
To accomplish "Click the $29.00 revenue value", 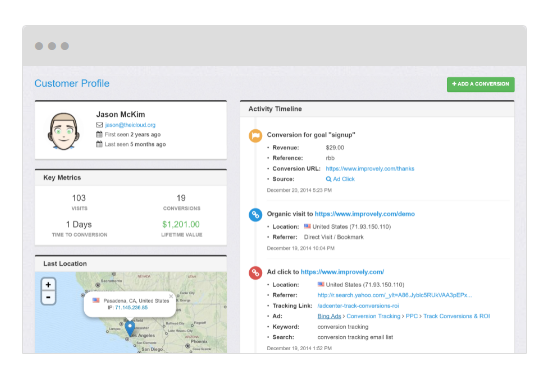I will [335, 147].
